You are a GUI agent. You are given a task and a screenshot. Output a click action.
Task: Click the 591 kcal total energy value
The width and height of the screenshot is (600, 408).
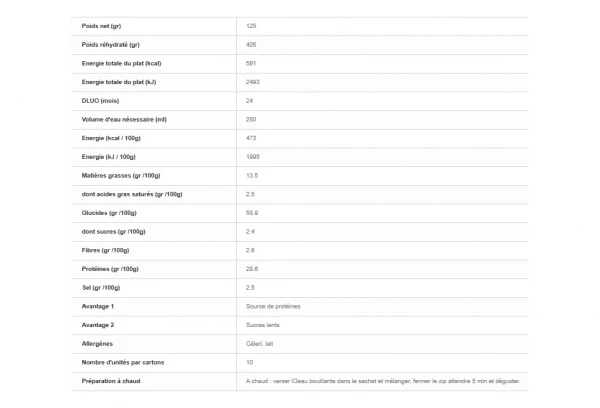click(252, 62)
